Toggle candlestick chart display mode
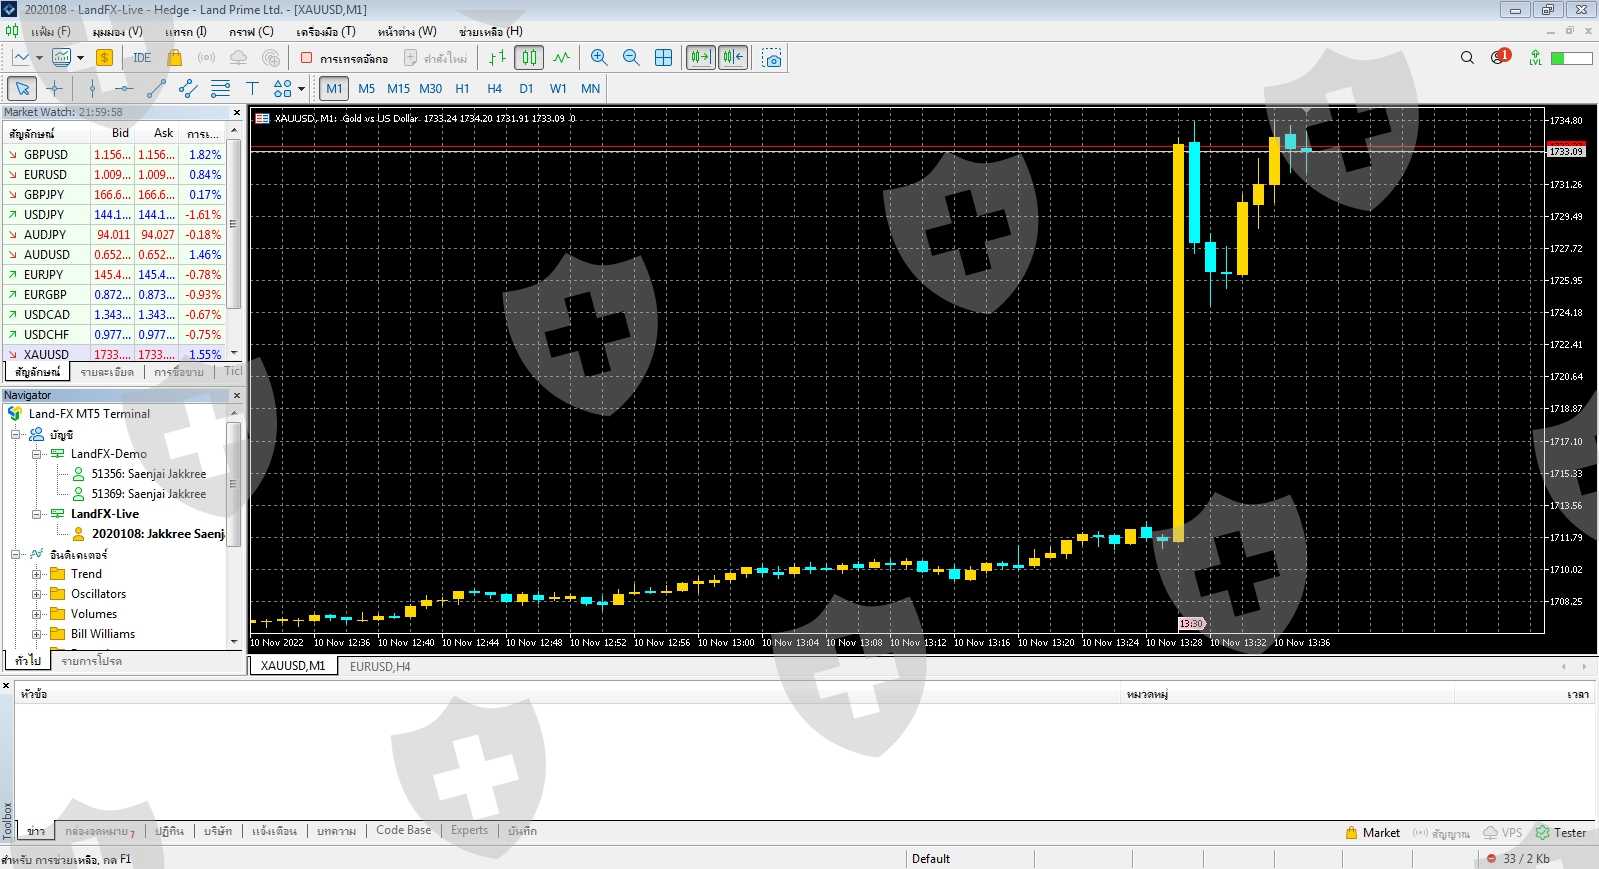Image resolution: width=1599 pixels, height=869 pixels. tap(529, 58)
